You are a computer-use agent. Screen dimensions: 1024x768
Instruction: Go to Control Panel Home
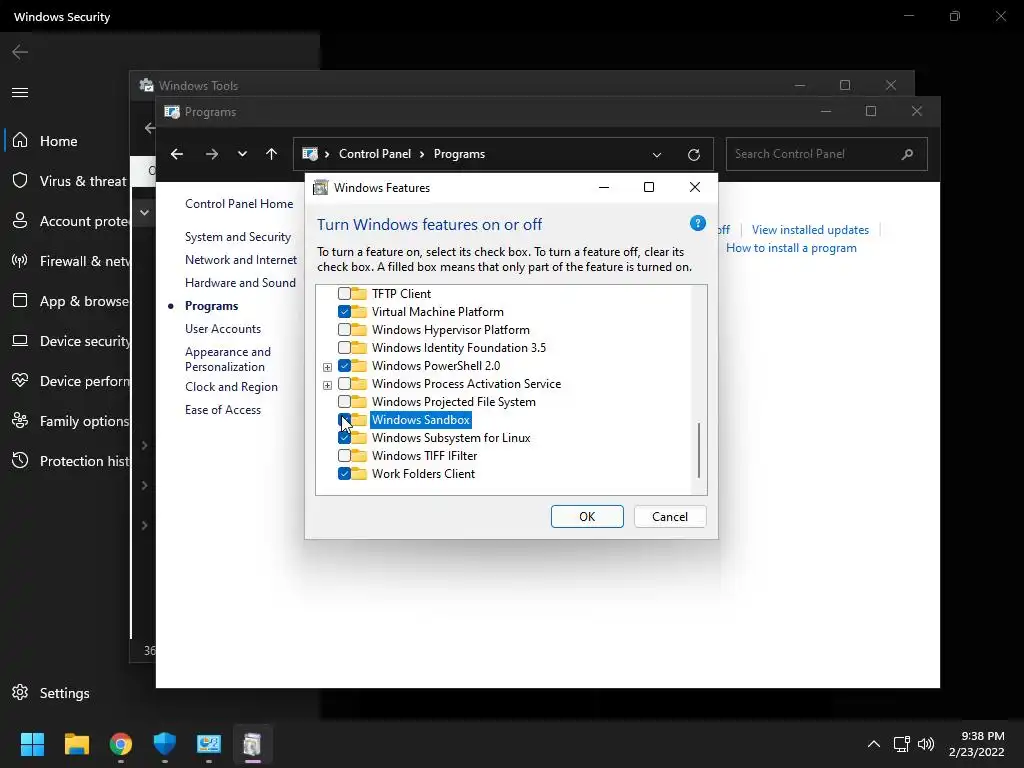point(239,204)
